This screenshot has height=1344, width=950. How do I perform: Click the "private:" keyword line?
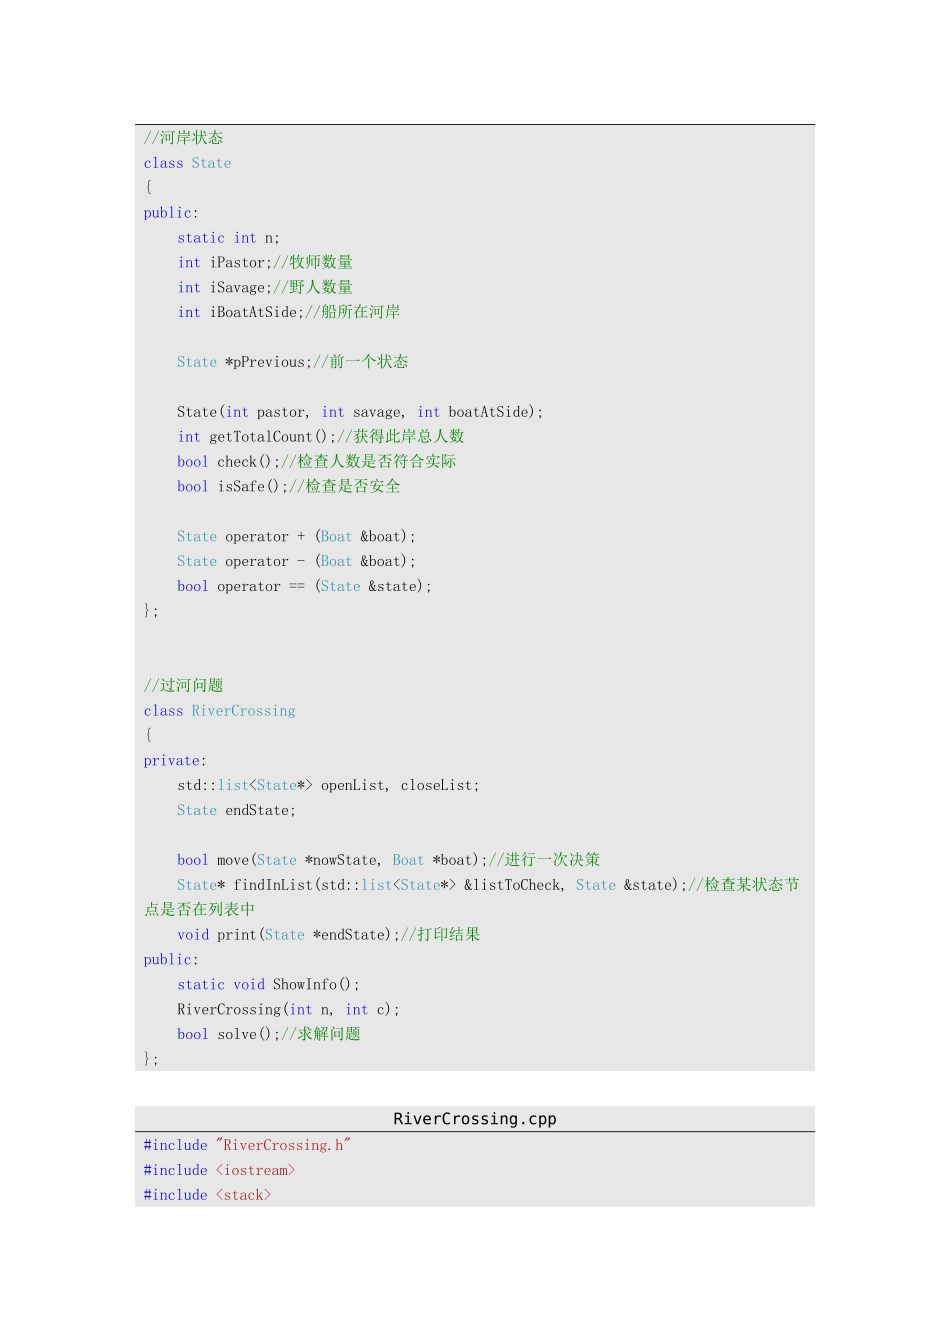[175, 761]
